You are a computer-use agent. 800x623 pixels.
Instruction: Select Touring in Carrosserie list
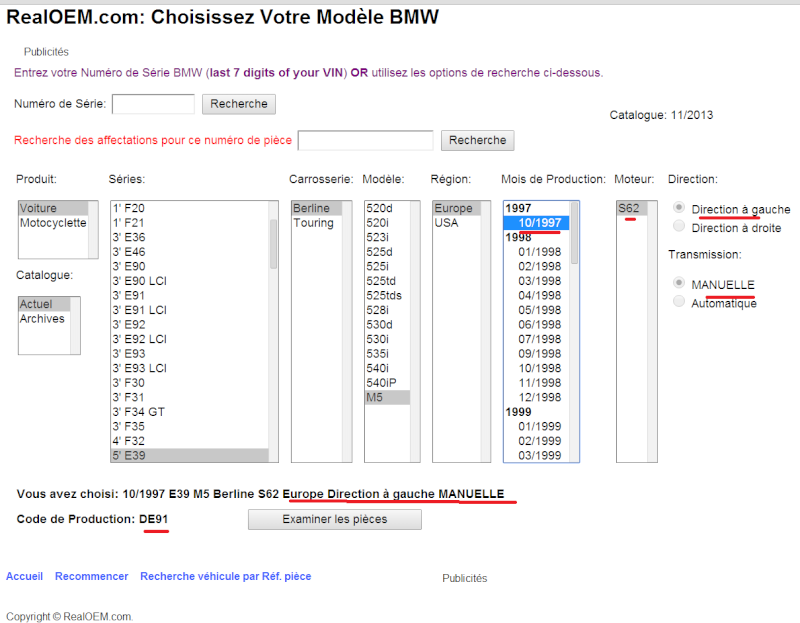coord(317,223)
